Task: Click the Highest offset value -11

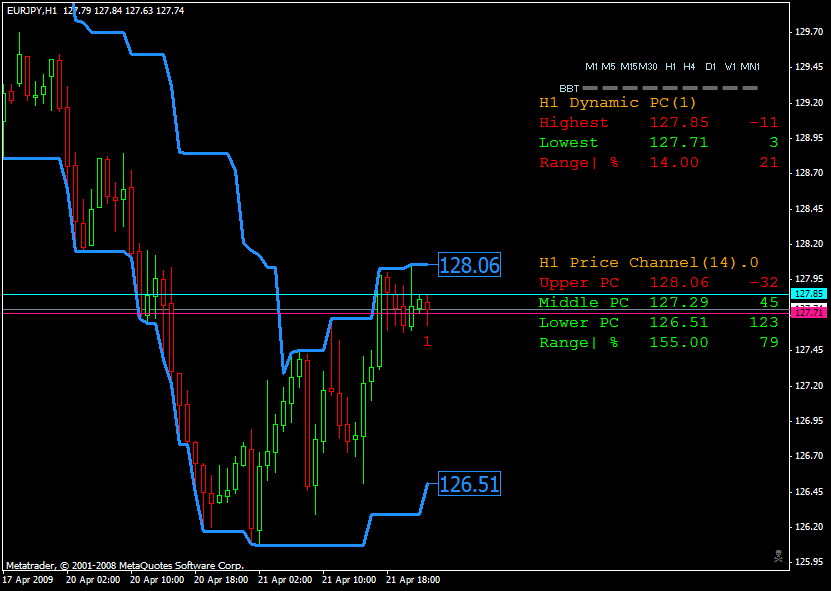Action: [x=764, y=122]
